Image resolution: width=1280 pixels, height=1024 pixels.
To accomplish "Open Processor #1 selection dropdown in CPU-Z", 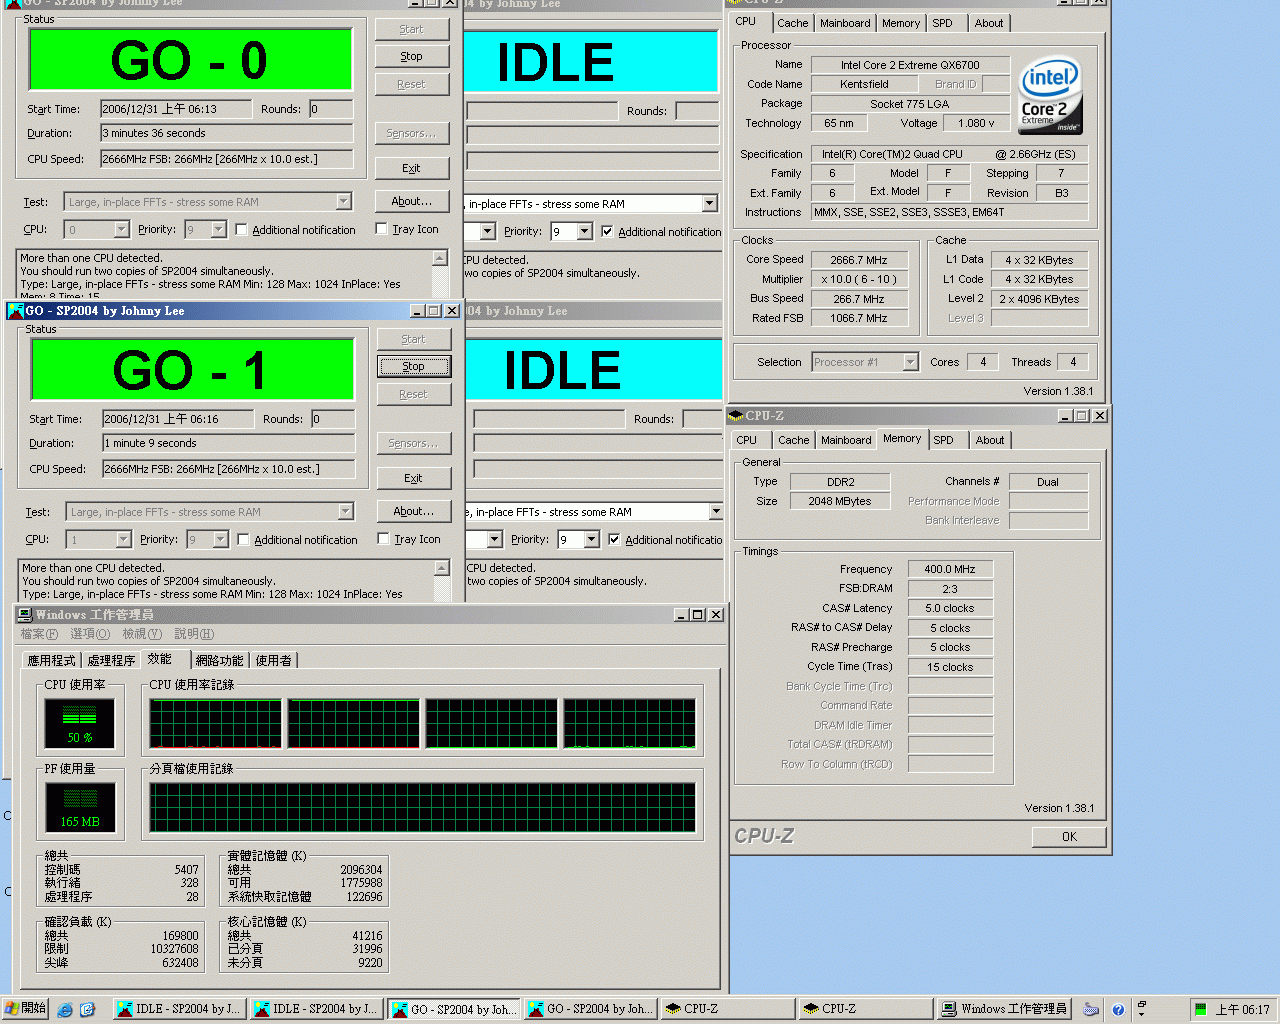I will tap(910, 362).
